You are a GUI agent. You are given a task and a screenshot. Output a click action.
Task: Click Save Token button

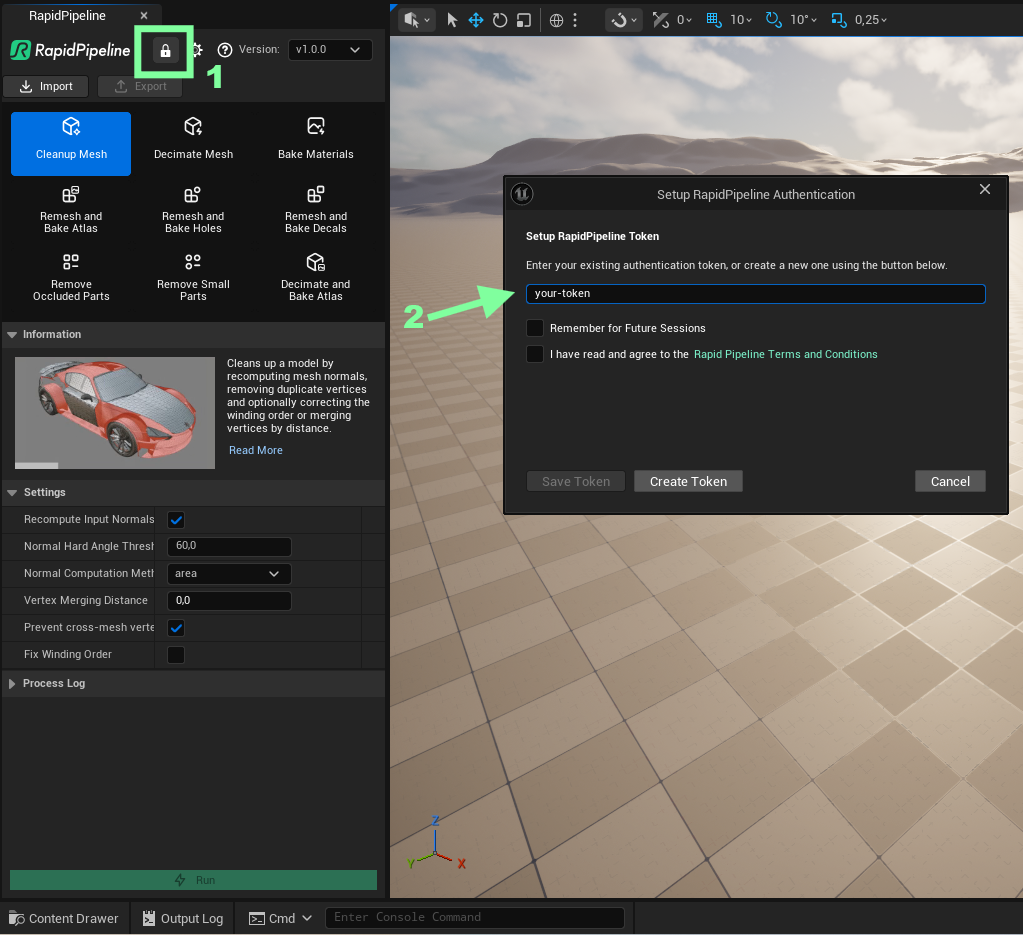(575, 482)
